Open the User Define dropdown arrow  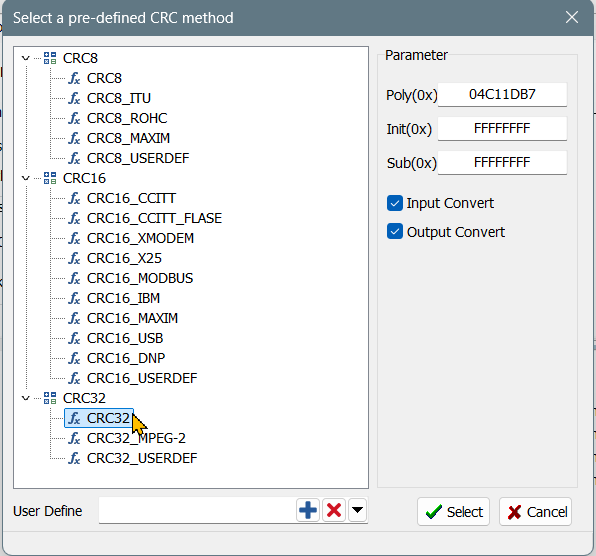point(357,510)
